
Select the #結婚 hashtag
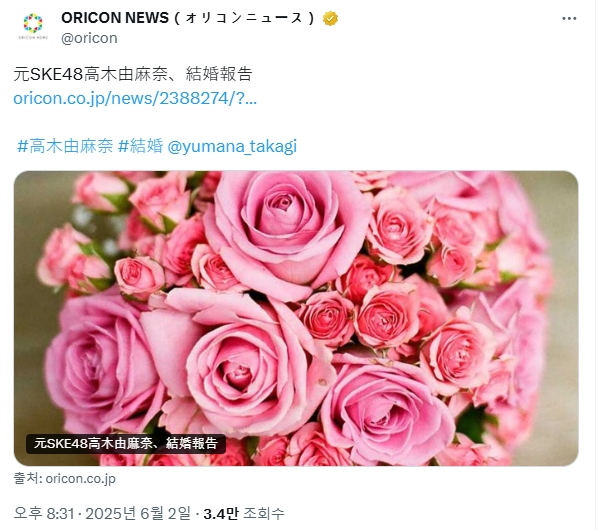pos(141,146)
